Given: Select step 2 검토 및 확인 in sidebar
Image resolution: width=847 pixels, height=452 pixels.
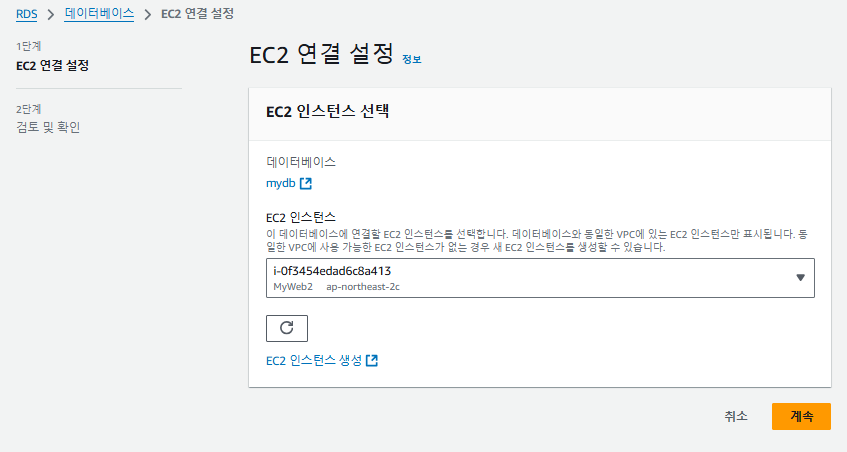Looking at the screenshot, I should pyautogui.click(x=48, y=127).
